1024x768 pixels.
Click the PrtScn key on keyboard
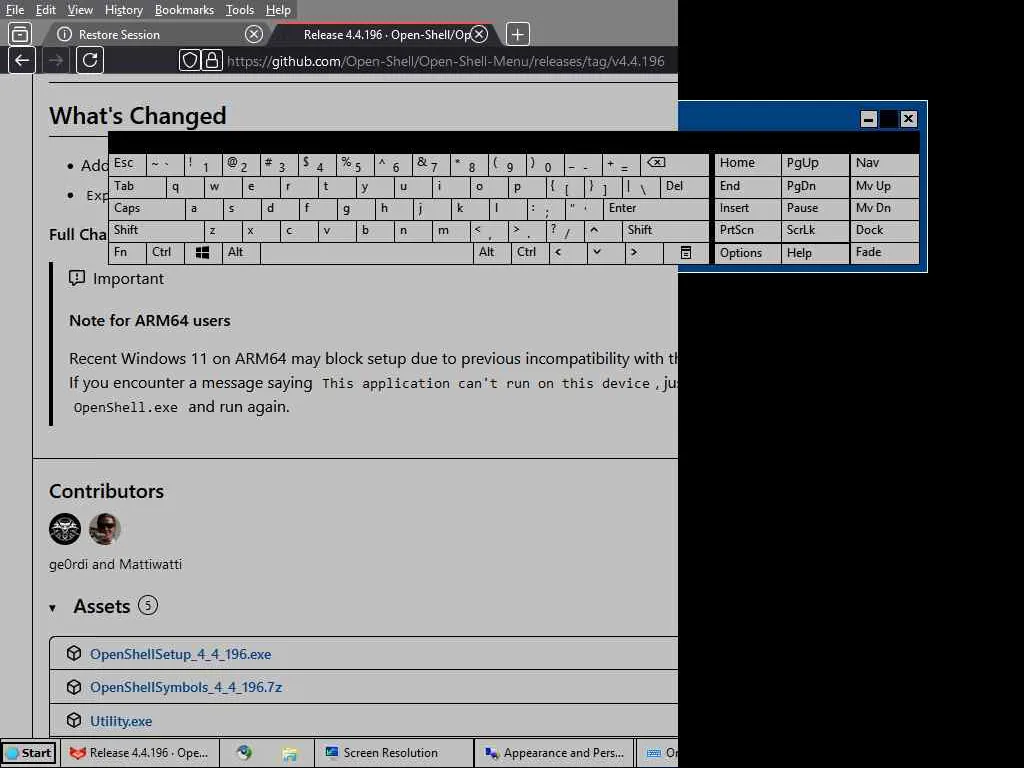[747, 231]
